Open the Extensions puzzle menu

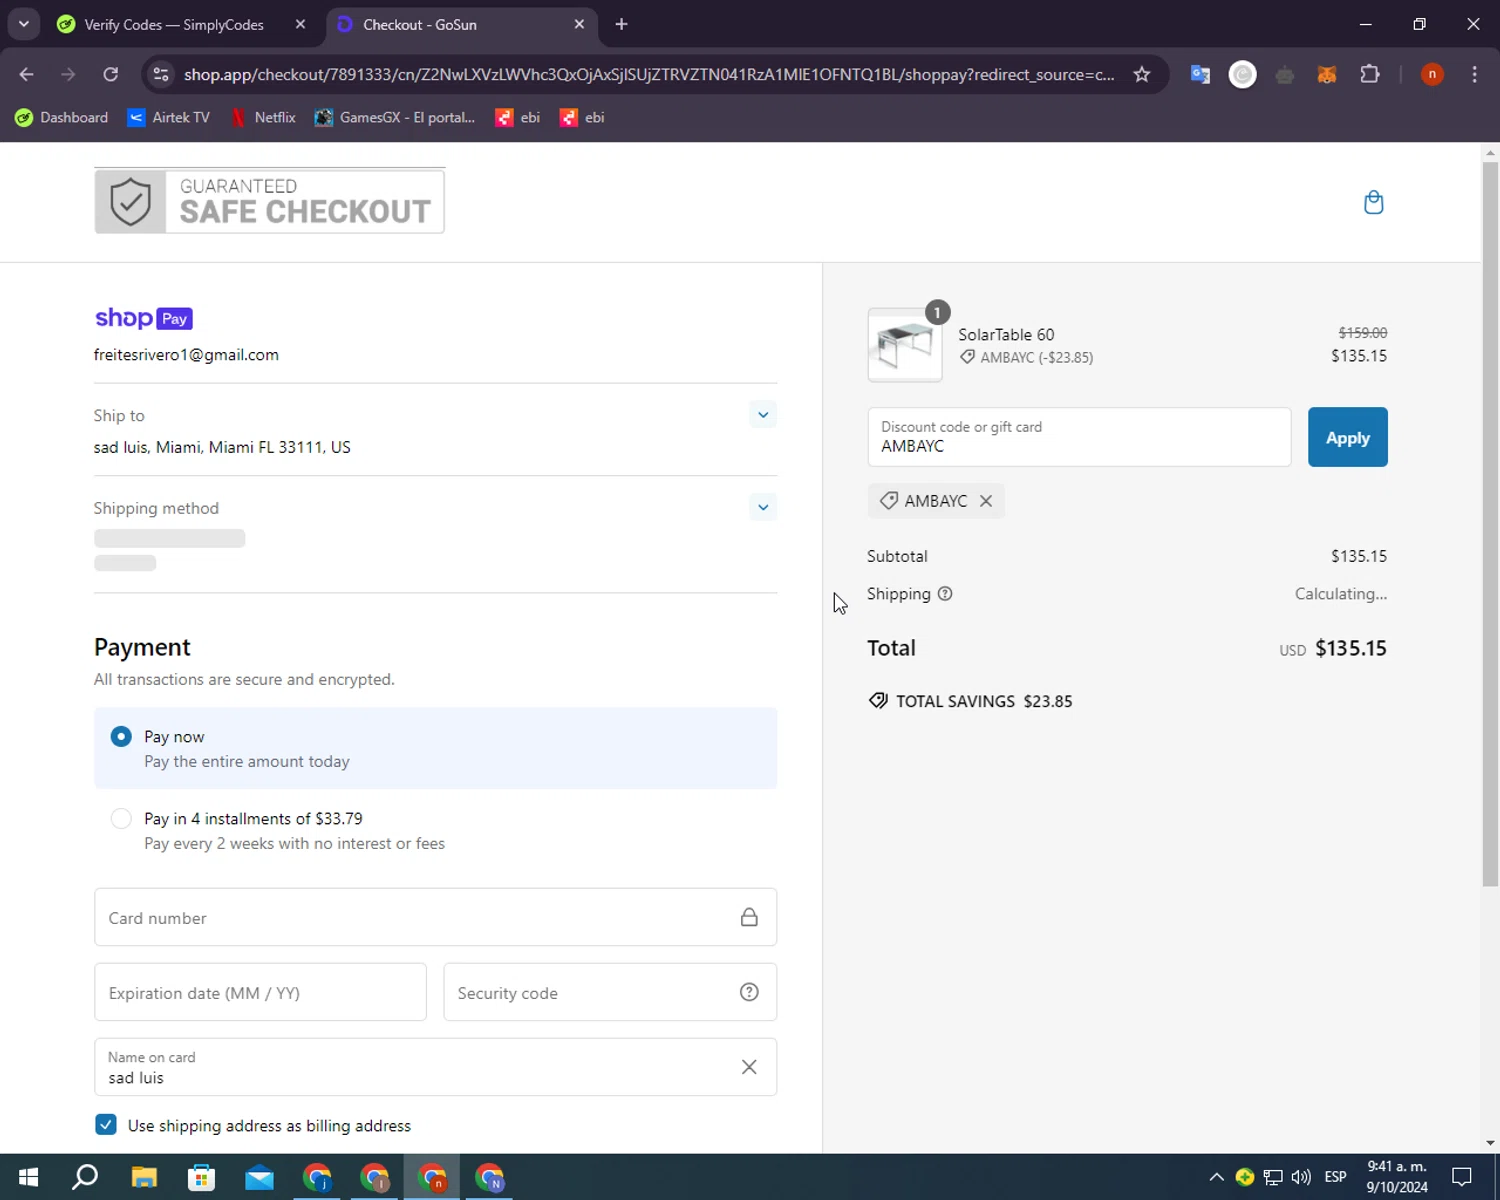pyautogui.click(x=1370, y=74)
